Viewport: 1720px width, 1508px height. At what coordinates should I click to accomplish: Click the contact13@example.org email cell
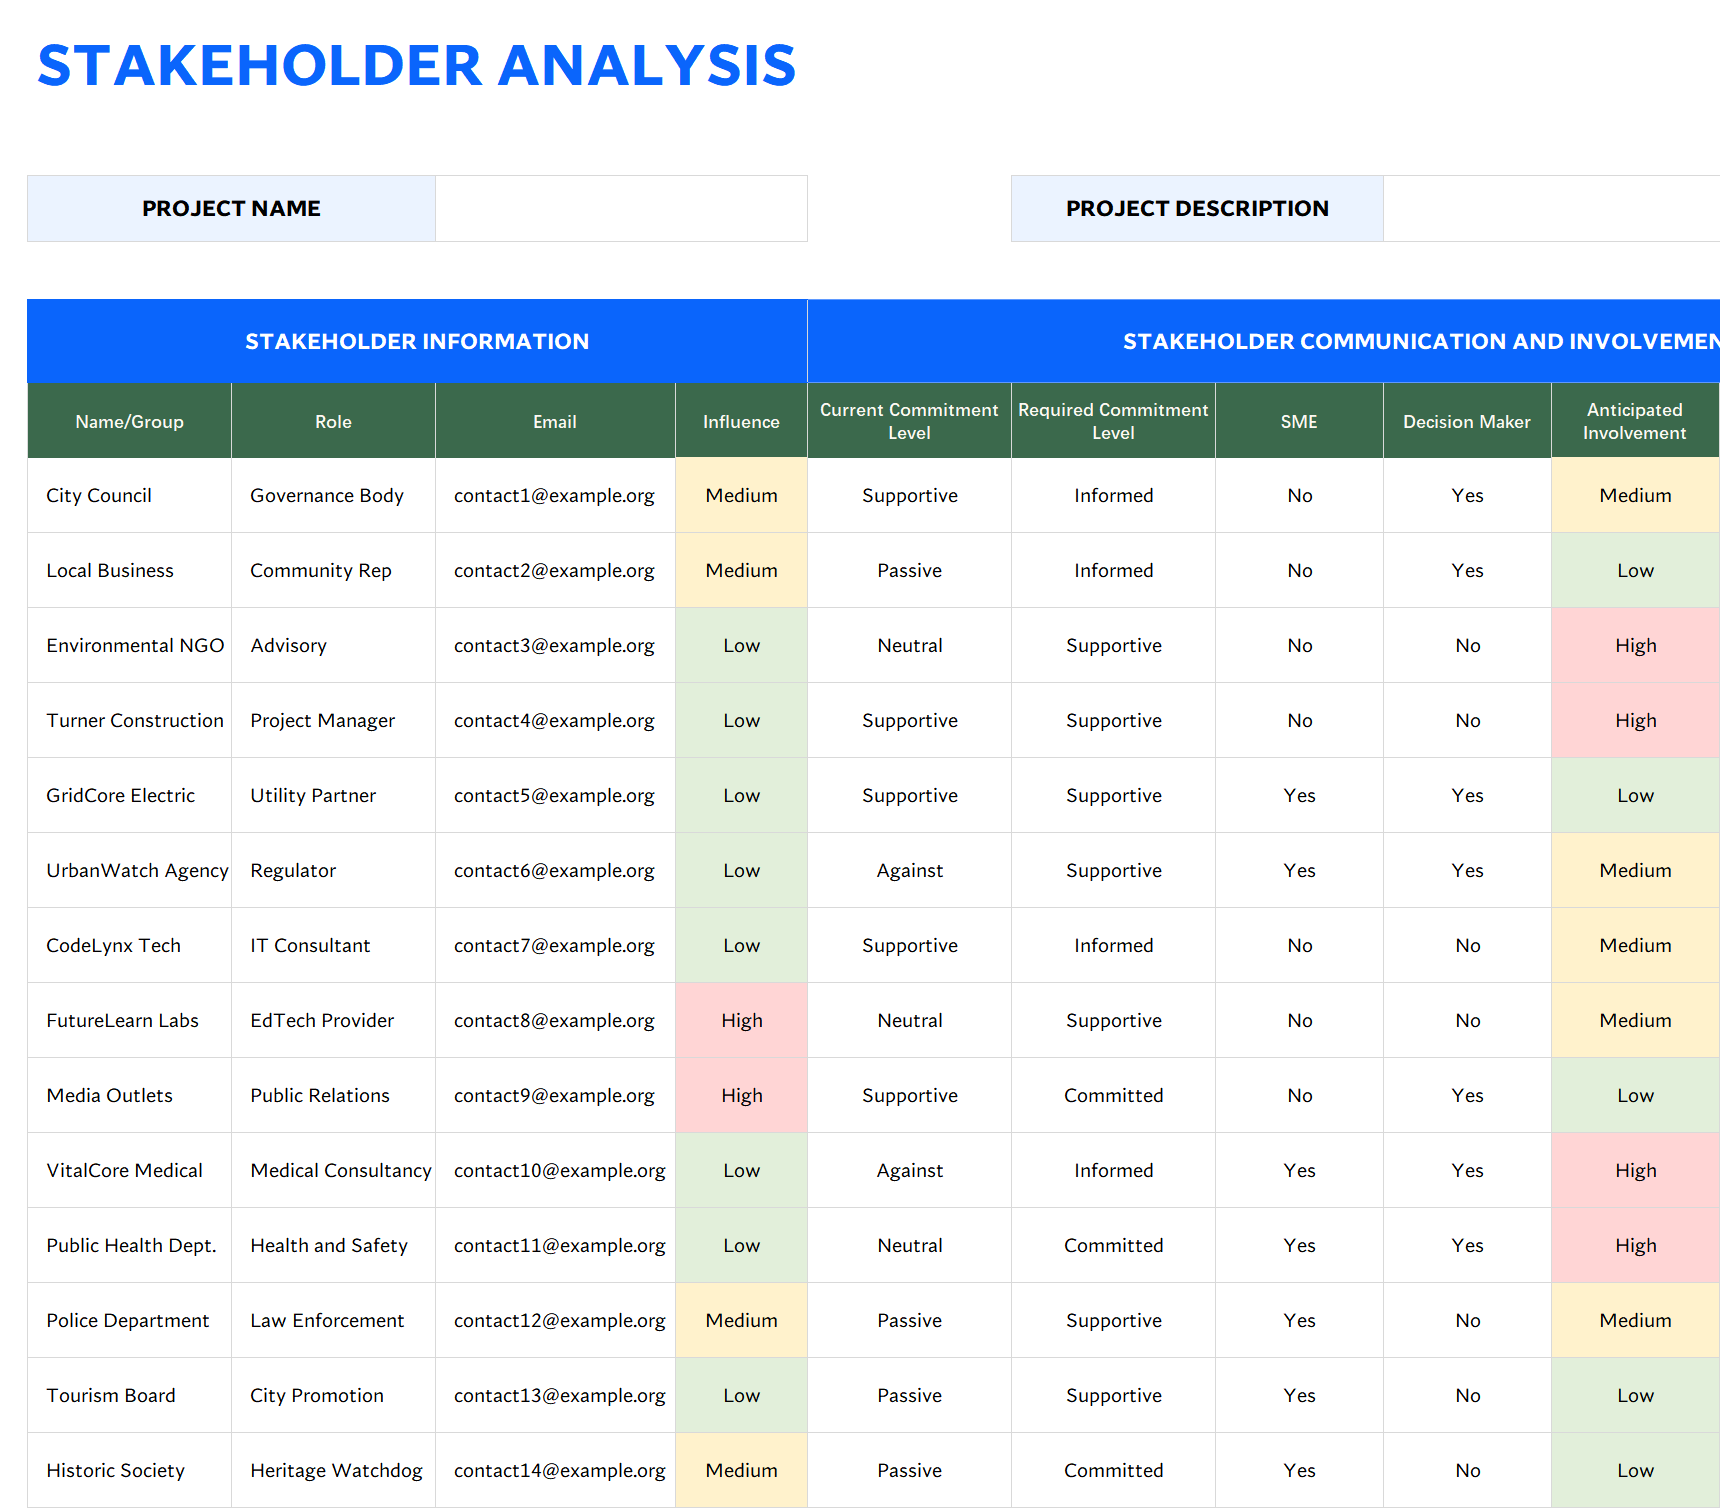pyautogui.click(x=555, y=1395)
